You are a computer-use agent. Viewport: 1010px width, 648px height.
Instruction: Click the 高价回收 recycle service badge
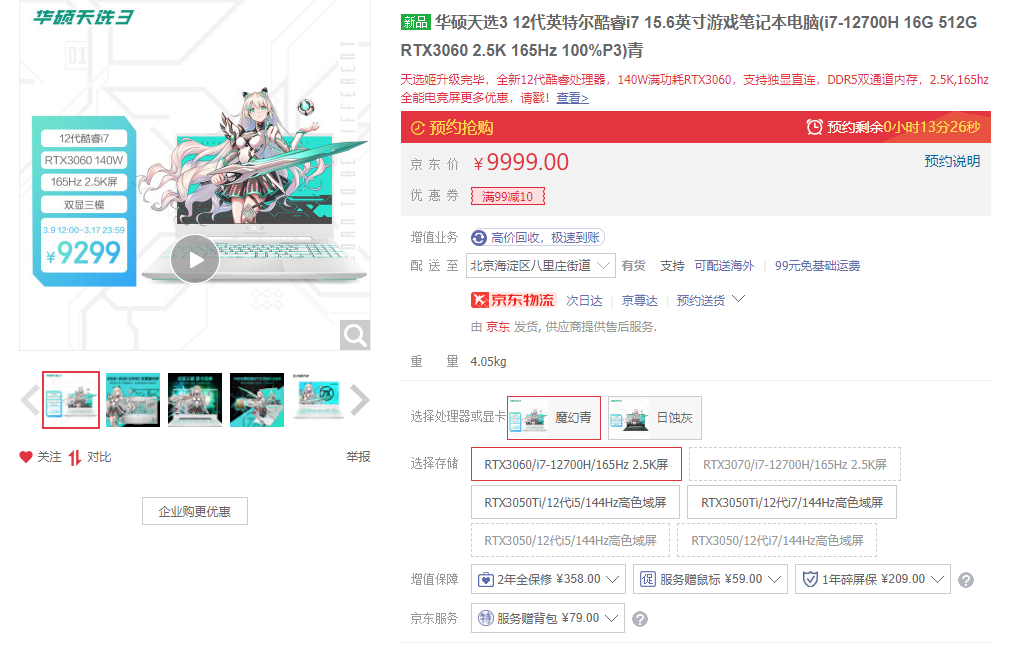[x=537, y=237]
